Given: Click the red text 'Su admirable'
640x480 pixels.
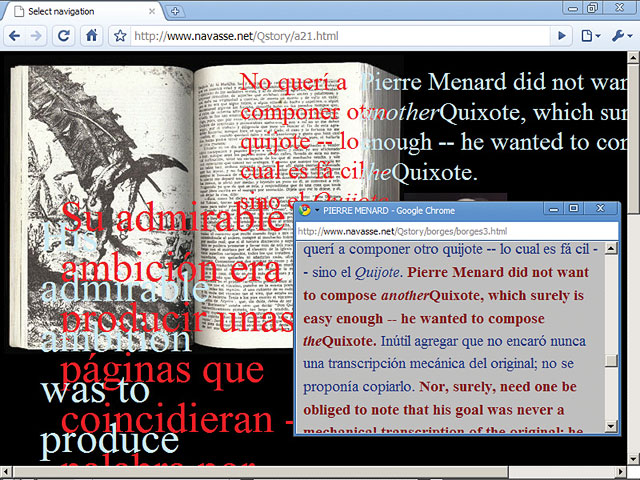Looking at the screenshot, I should click(173, 217).
